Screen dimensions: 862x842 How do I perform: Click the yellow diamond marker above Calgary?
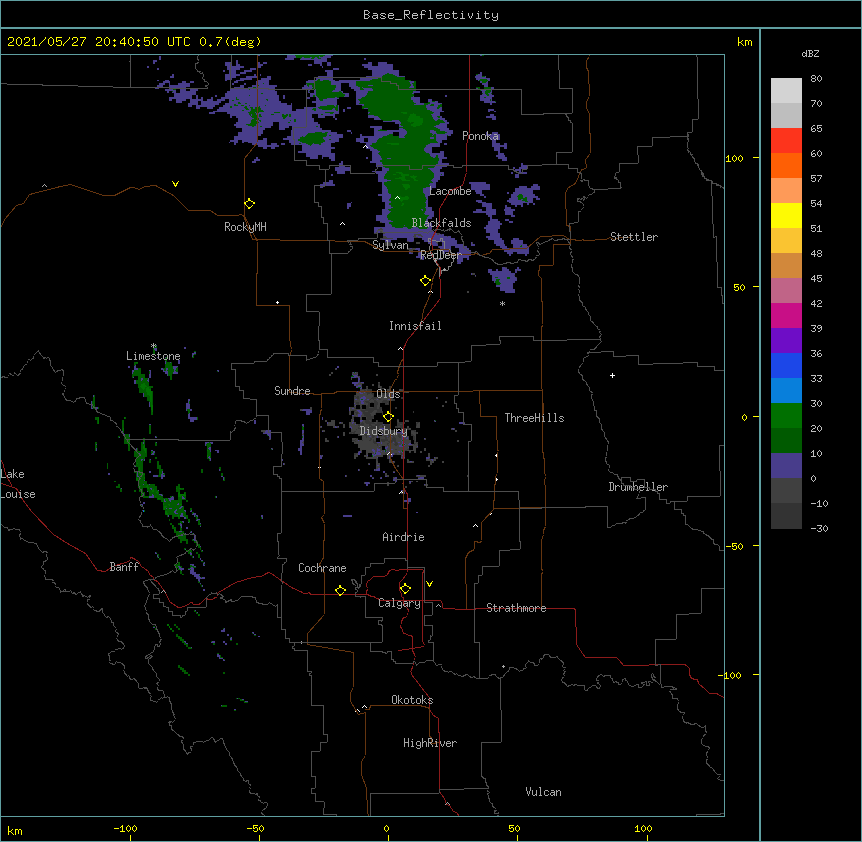[x=405, y=589]
